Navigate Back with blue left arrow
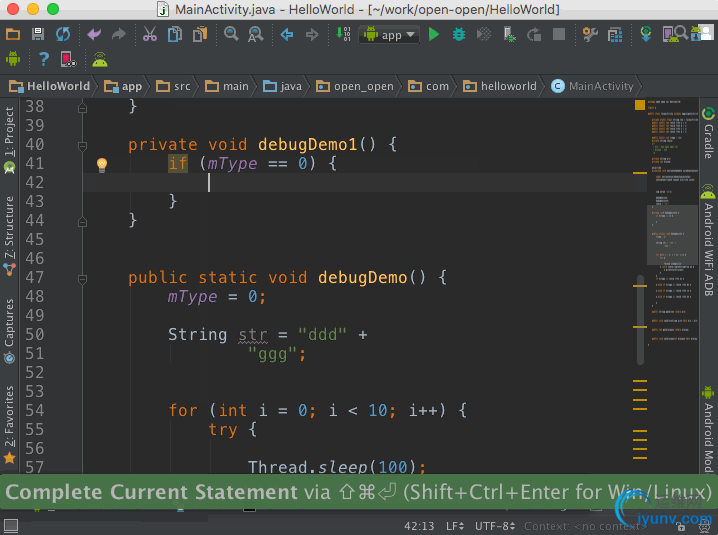Image resolution: width=718 pixels, height=535 pixels. coord(287,34)
